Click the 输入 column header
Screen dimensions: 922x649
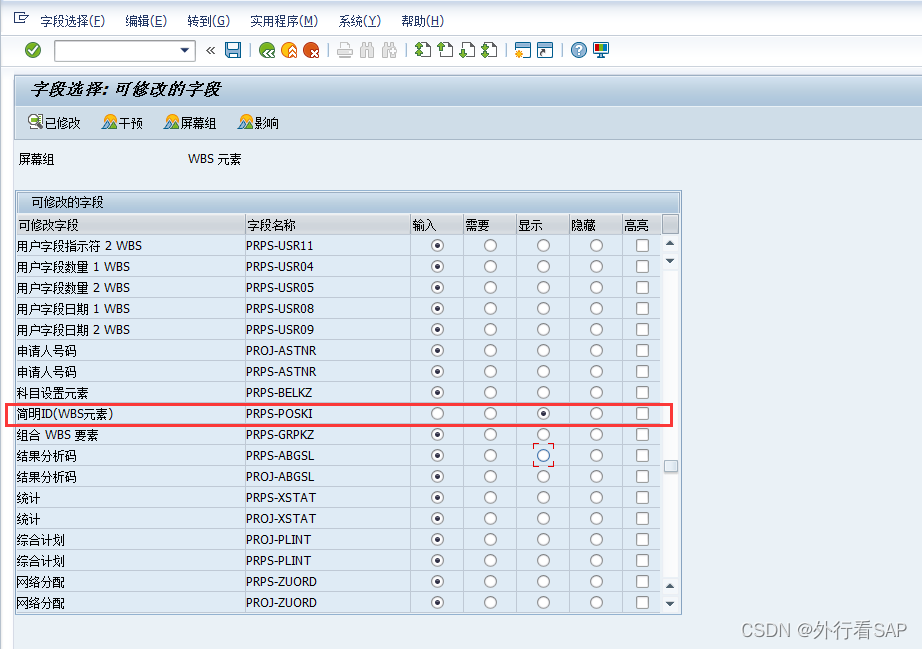click(x=437, y=225)
